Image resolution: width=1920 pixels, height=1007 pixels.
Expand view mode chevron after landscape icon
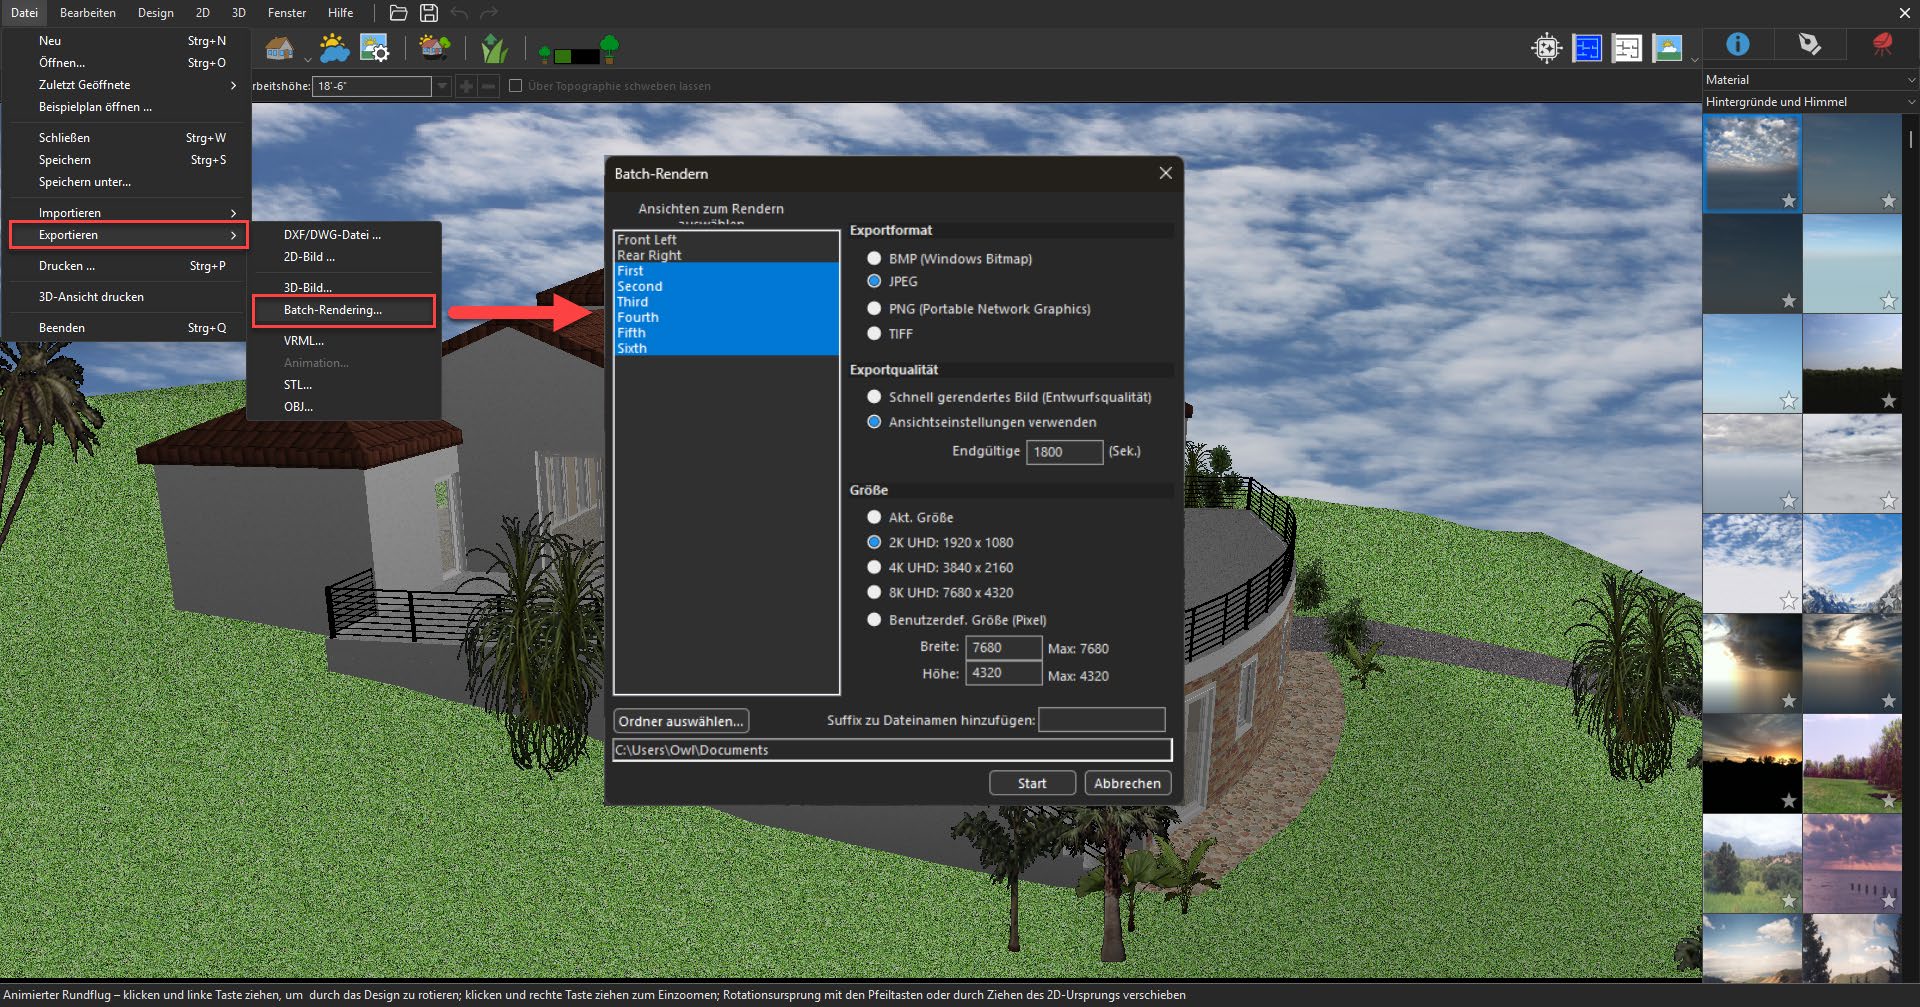(x=1694, y=60)
